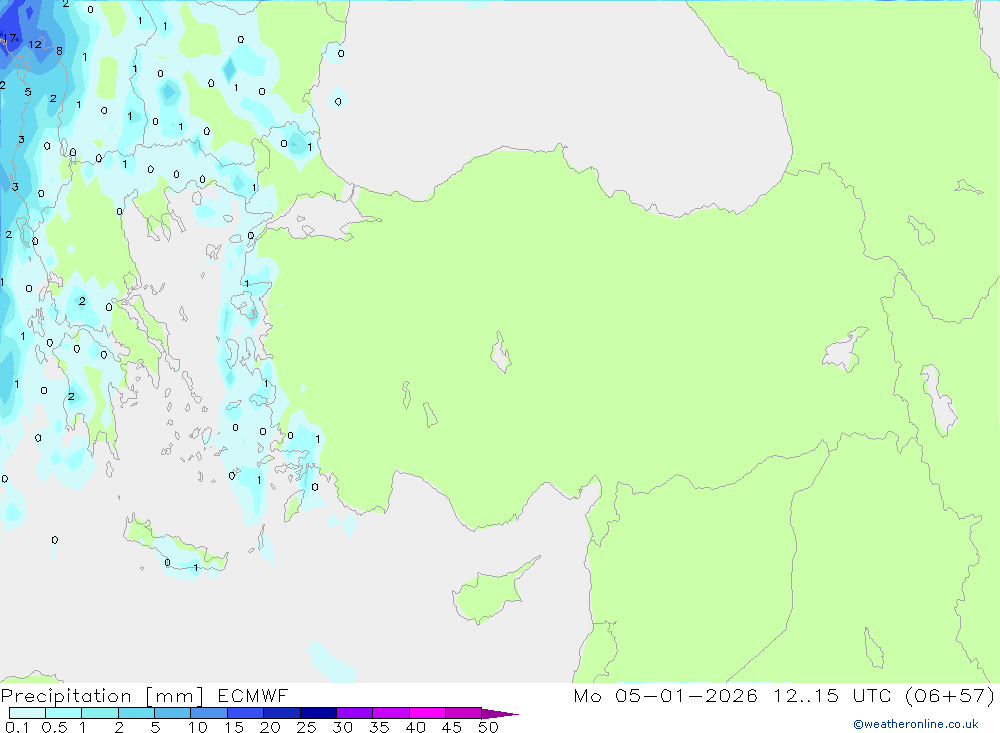Click the 15–20 mm blue legend swatch
Viewport: 1000px width, 733px height.
(x=245, y=713)
